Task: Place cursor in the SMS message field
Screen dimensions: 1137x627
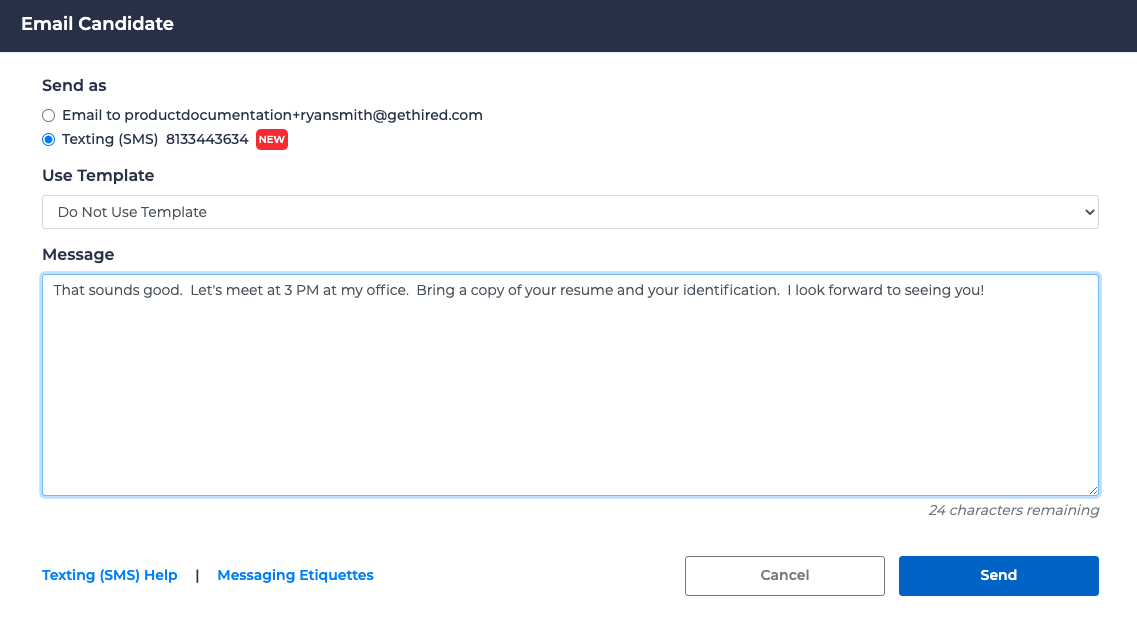Action: tap(569, 385)
